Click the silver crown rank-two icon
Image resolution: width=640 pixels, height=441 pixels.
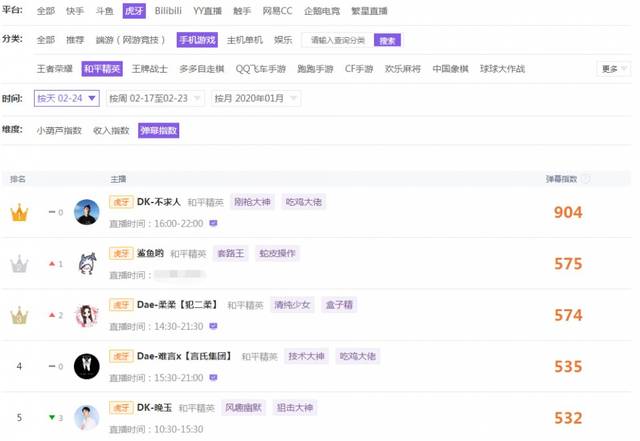[19, 264]
